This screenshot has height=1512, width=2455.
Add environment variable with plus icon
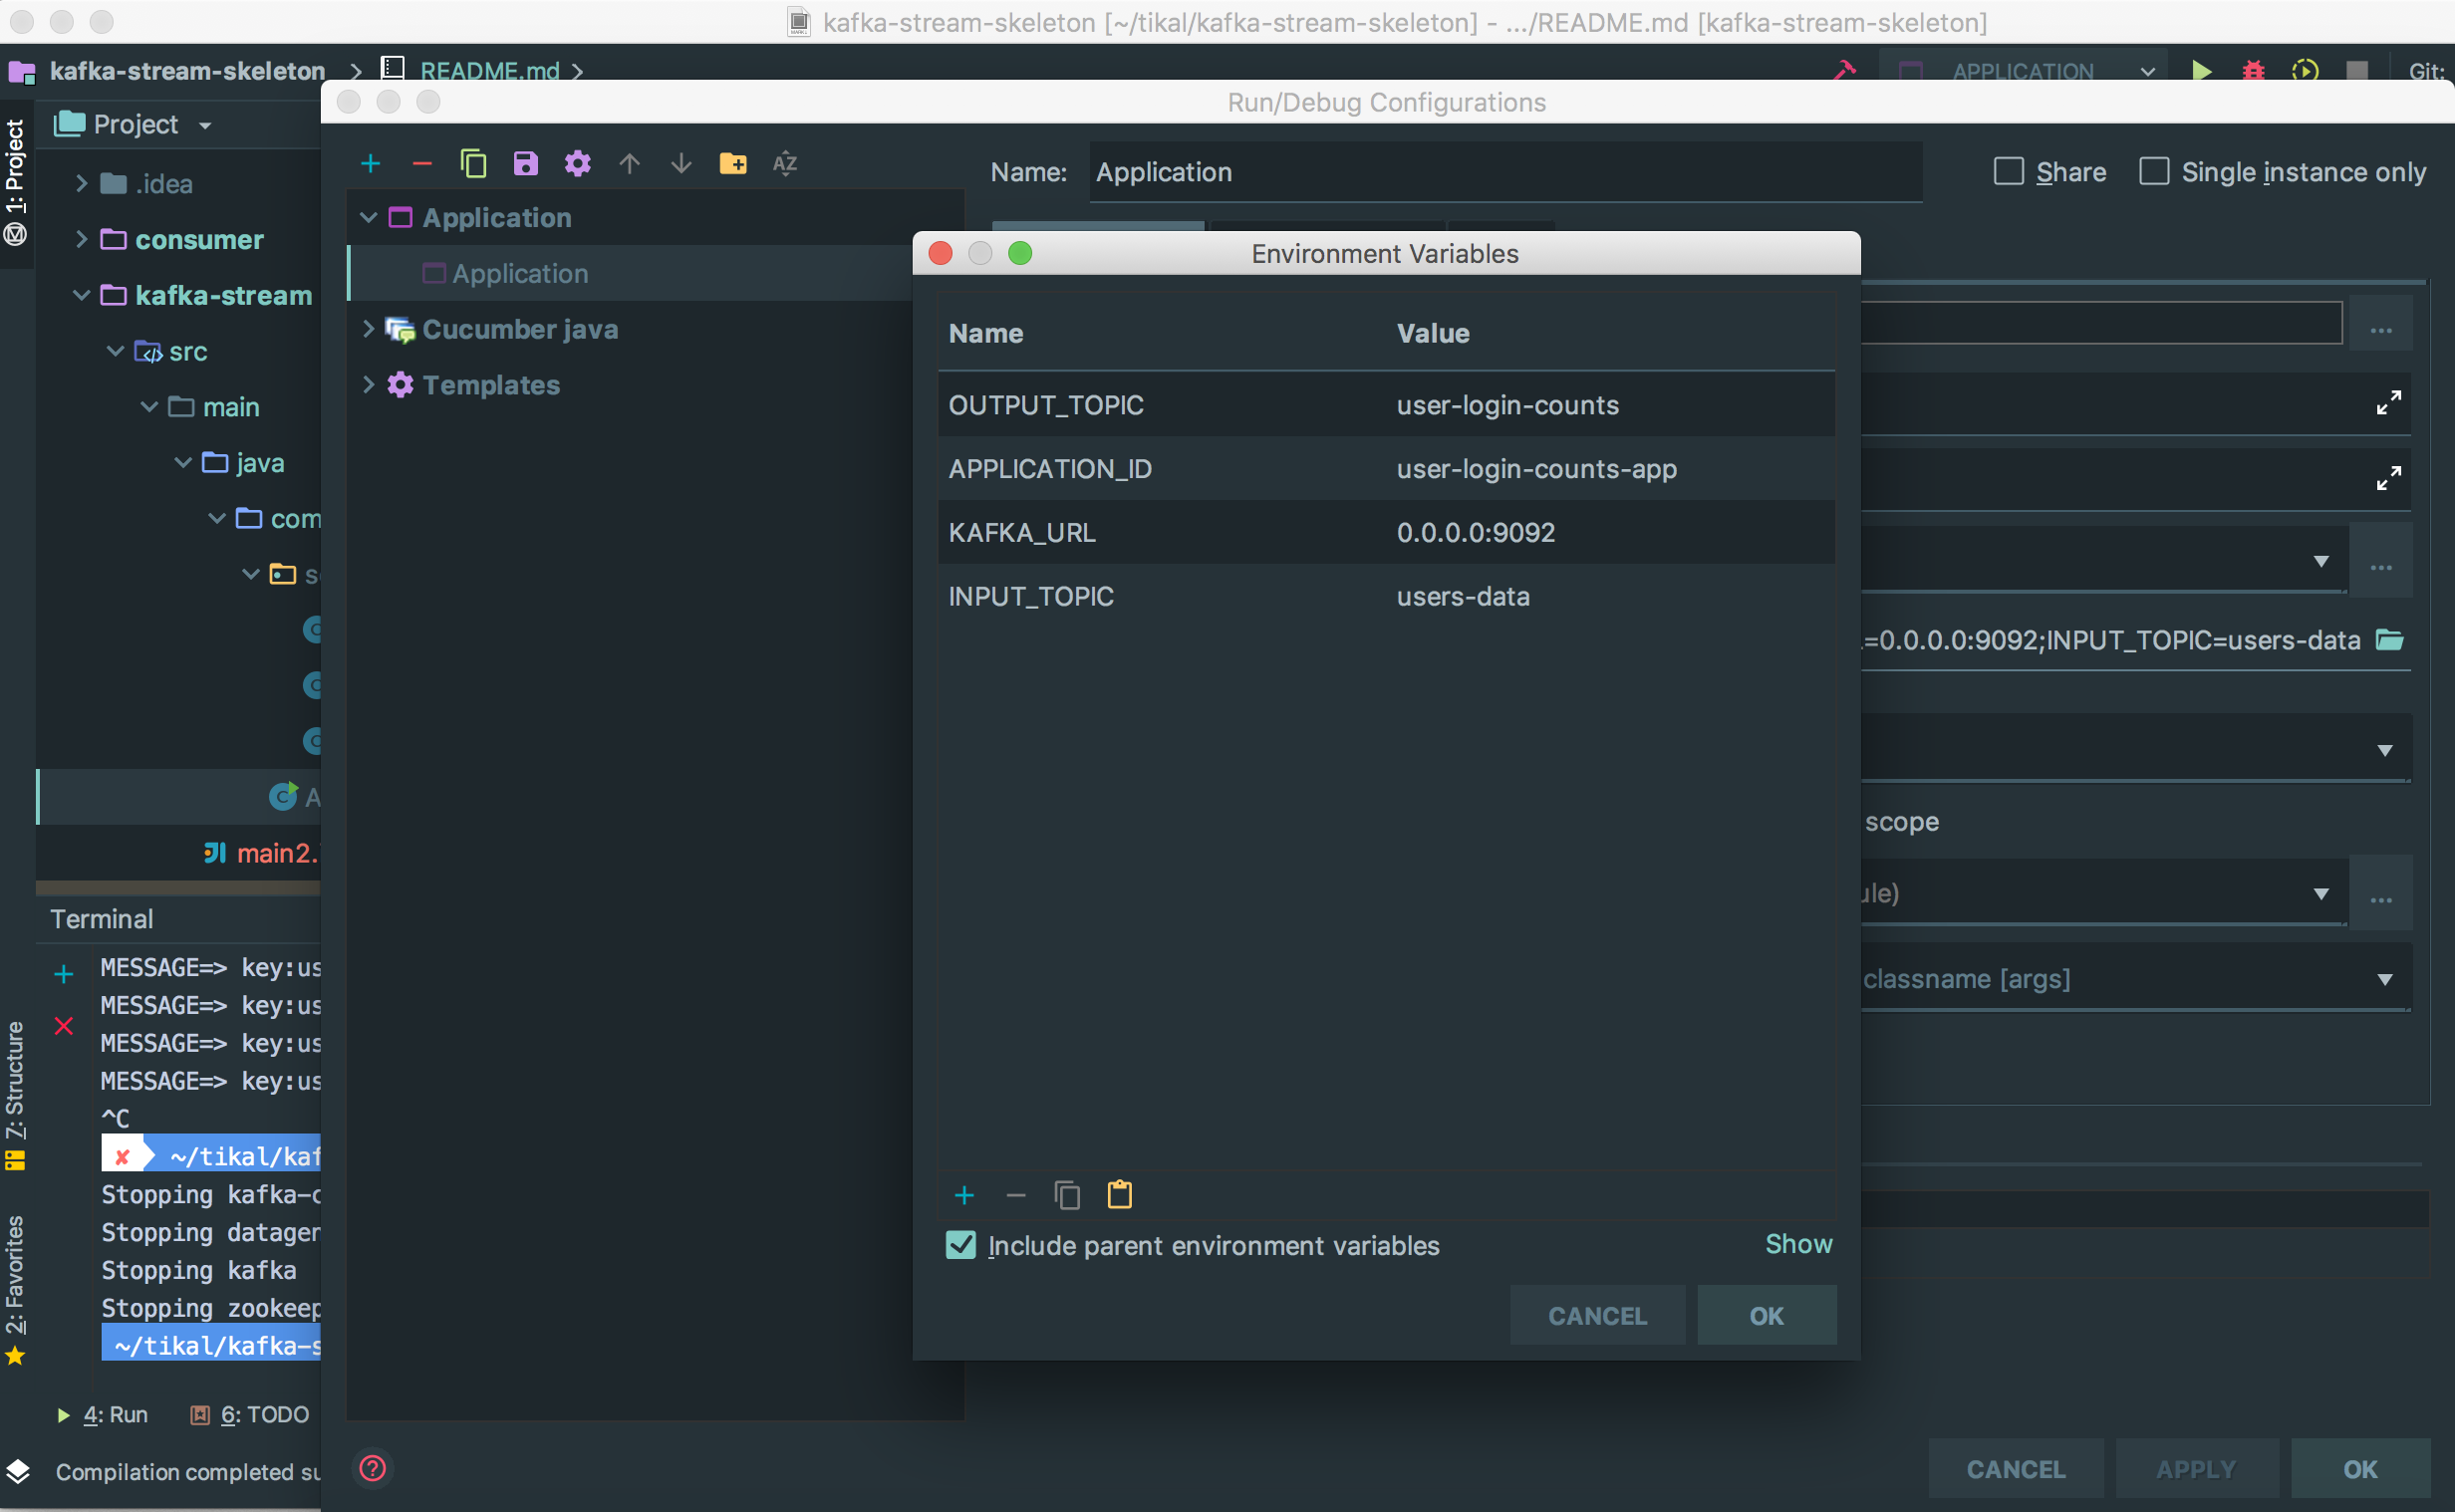click(x=964, y=1195)
